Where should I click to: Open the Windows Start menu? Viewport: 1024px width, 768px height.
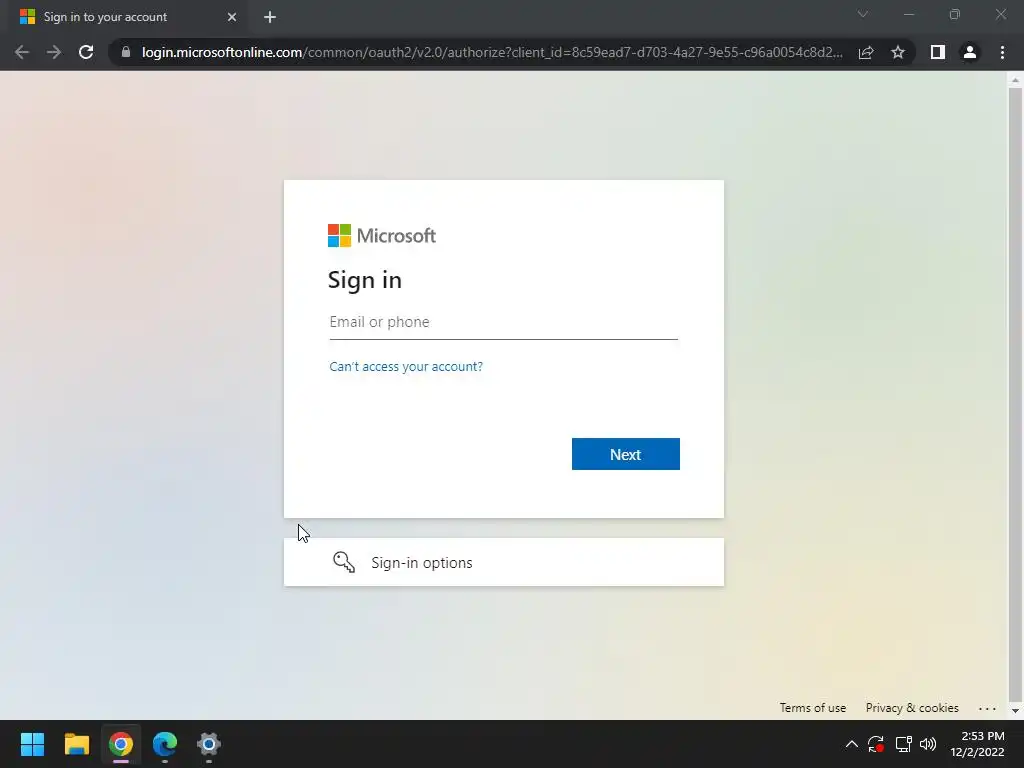point(32,744)
